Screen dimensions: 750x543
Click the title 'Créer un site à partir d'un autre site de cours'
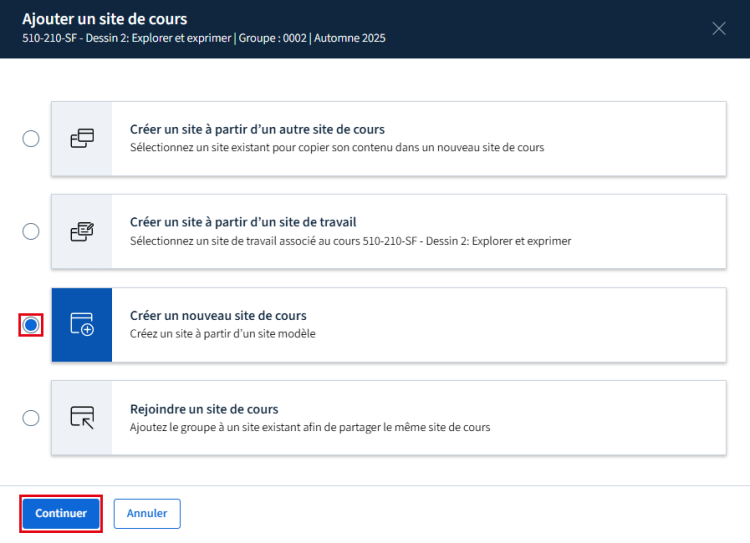click(x=257, y=130)
